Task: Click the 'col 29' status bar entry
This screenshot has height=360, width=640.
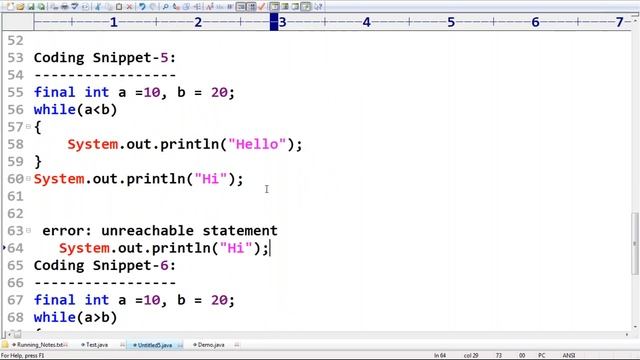Action: [x=471, y=356]
